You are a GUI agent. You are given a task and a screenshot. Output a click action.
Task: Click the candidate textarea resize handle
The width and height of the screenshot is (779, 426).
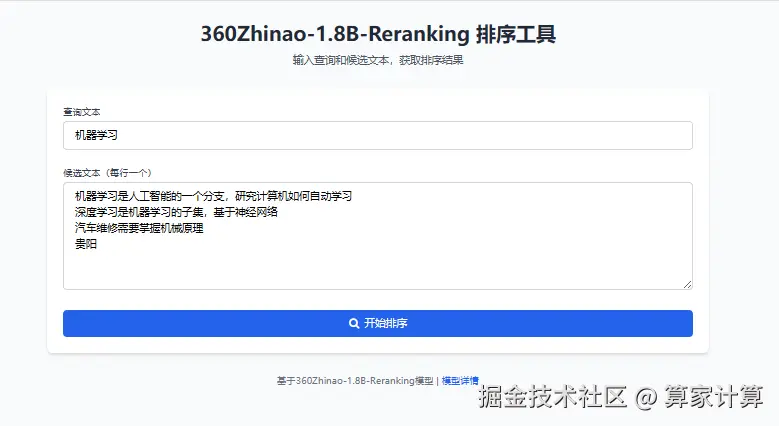click(687, 284)
